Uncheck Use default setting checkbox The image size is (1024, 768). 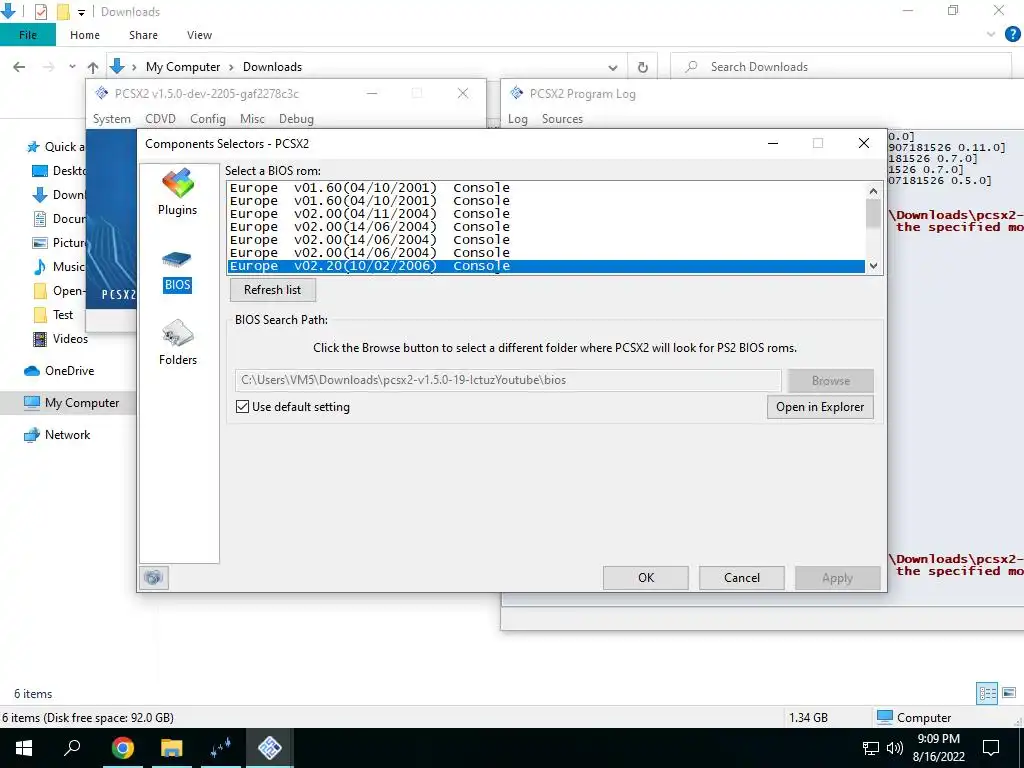242,406
